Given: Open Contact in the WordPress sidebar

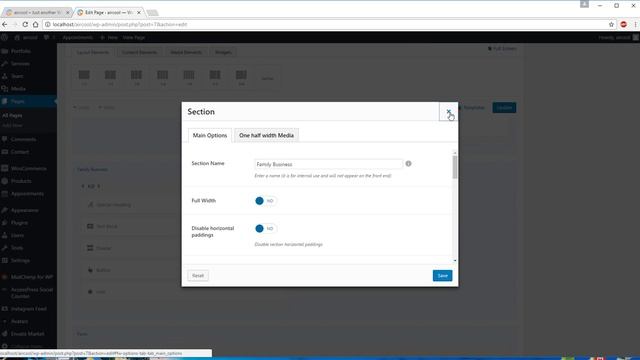Looking at the screenshot, I should (x=20, y=152).
